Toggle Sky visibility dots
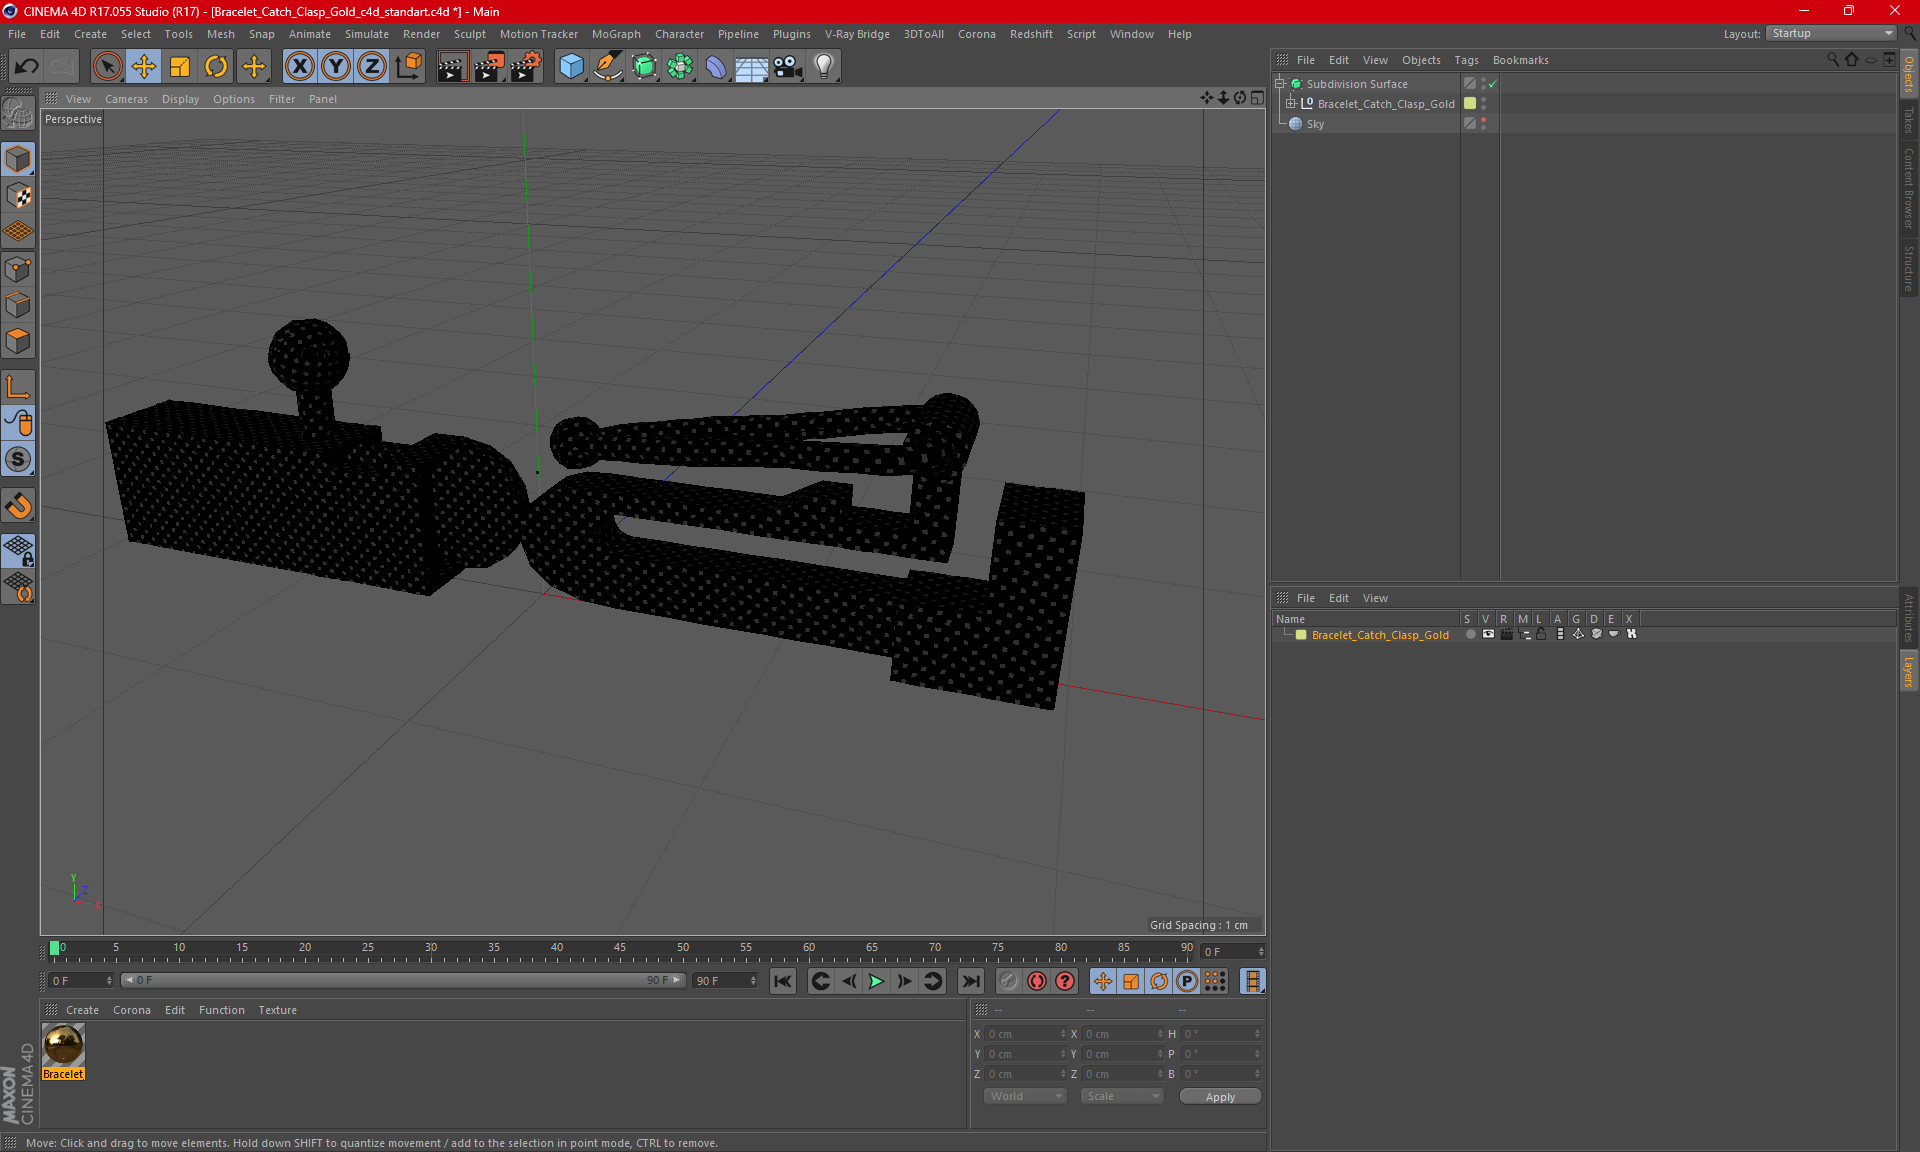 coord(1483,123)
